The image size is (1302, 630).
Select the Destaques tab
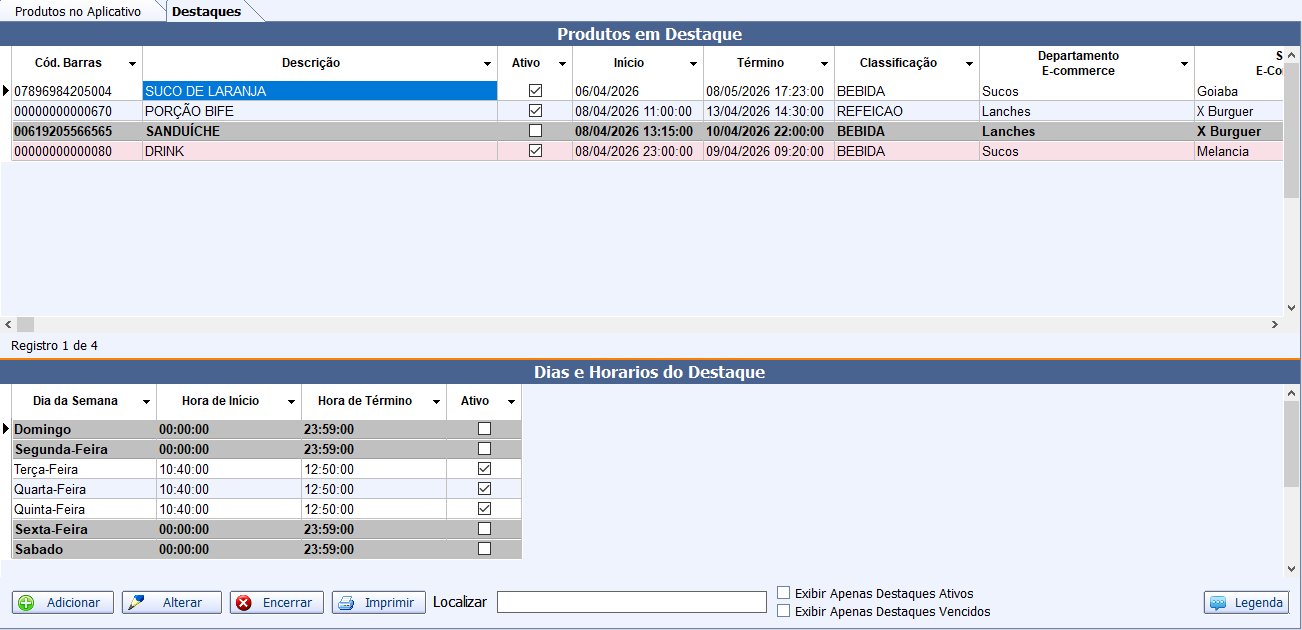point(207,11)
